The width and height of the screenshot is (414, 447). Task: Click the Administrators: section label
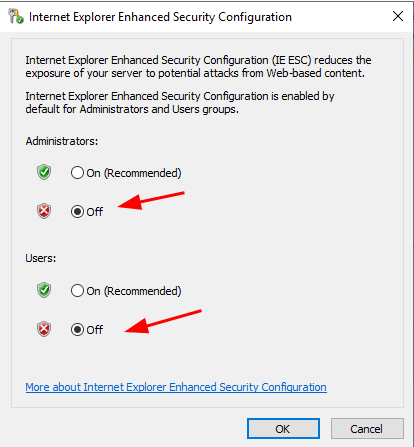click(62, 141)
